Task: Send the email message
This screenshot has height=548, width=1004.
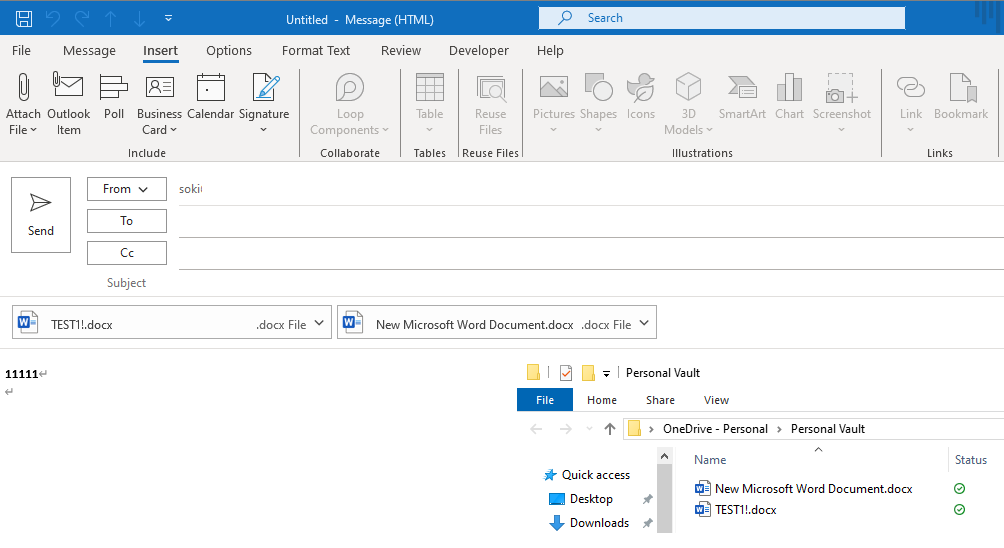Action: point(41,215)
